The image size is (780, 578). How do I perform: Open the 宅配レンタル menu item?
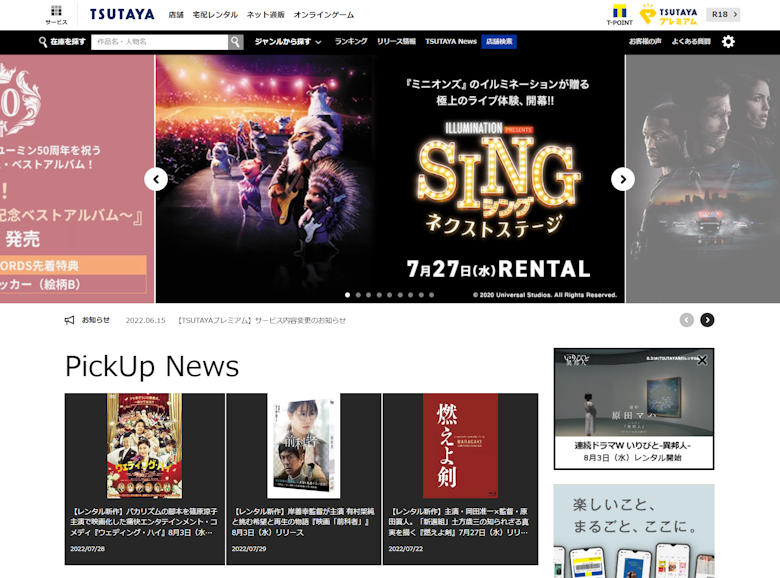click(x=215, y=15)
